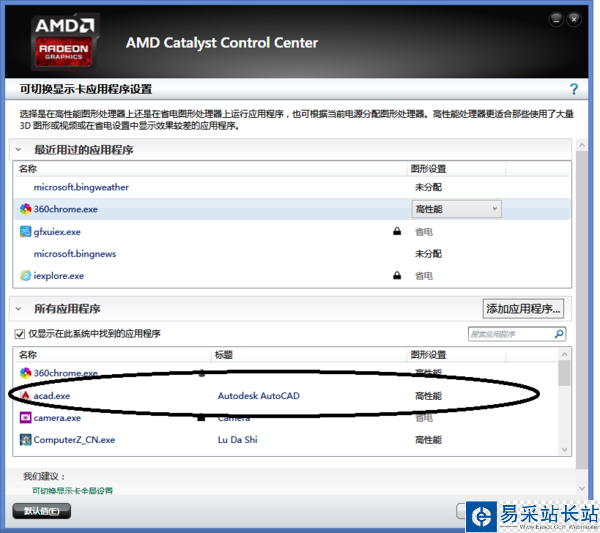Click the 省电 setting for iexplore.exe
This screenshot has width=600, height=533.
click(424, 276)
